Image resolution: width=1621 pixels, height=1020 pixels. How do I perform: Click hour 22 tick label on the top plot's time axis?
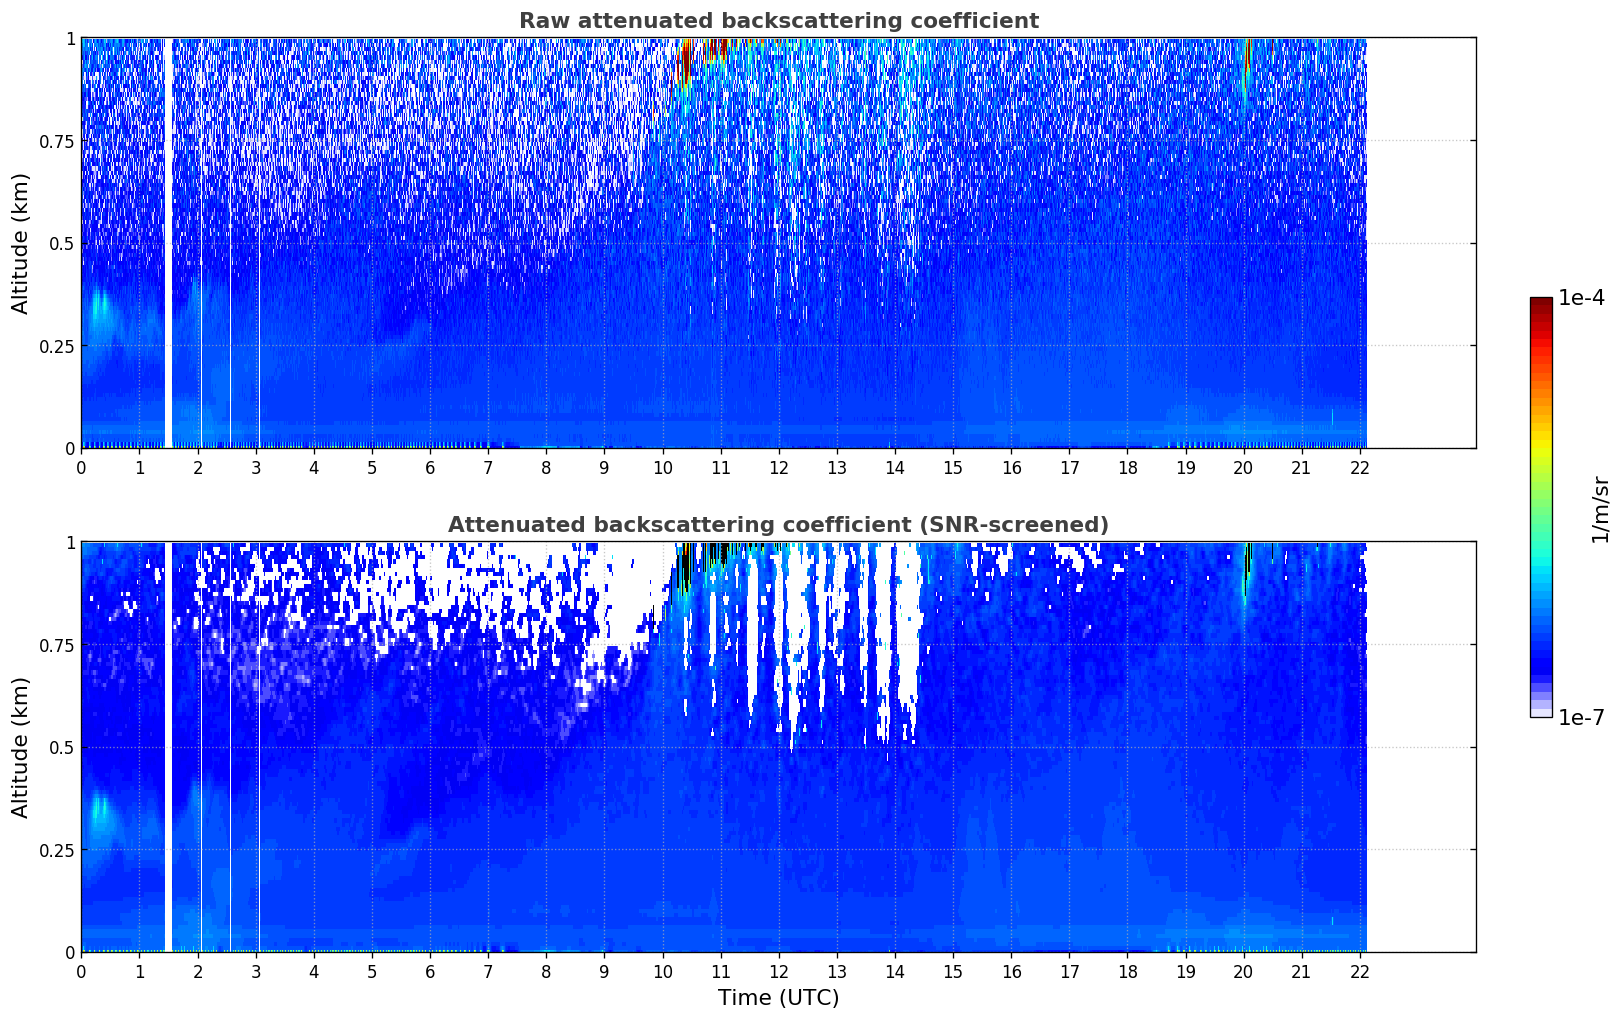[1359, 467]
